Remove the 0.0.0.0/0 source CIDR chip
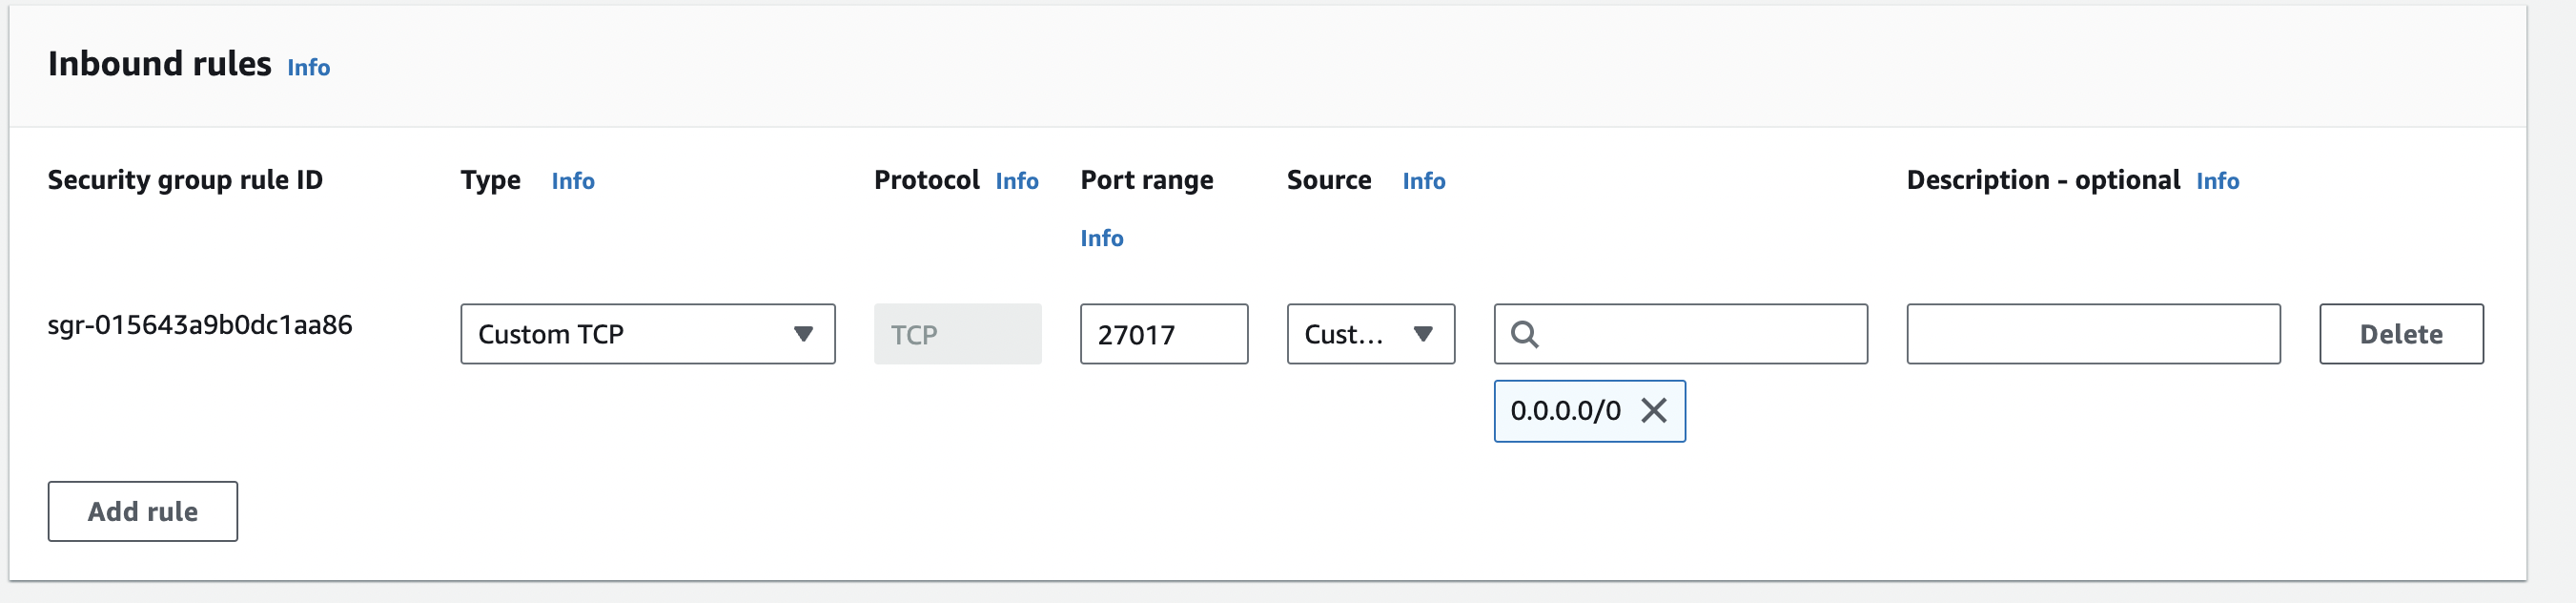2576x603 pixels. point(1653,410)
